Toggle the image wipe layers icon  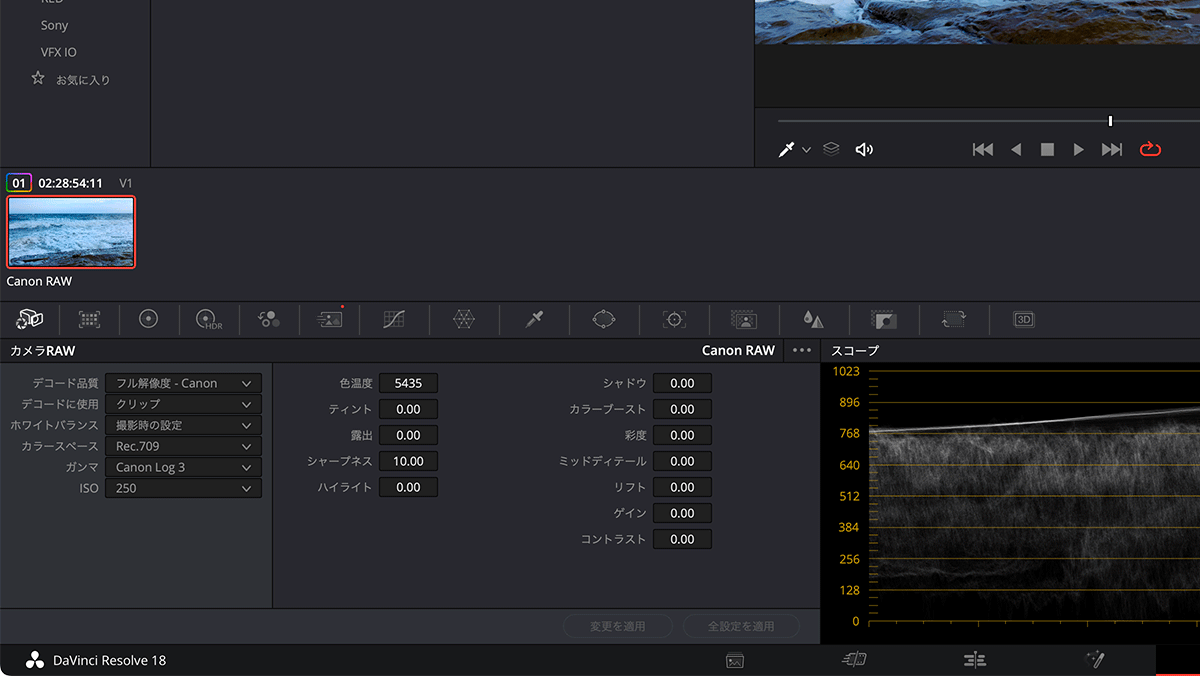tap(831, 148)
